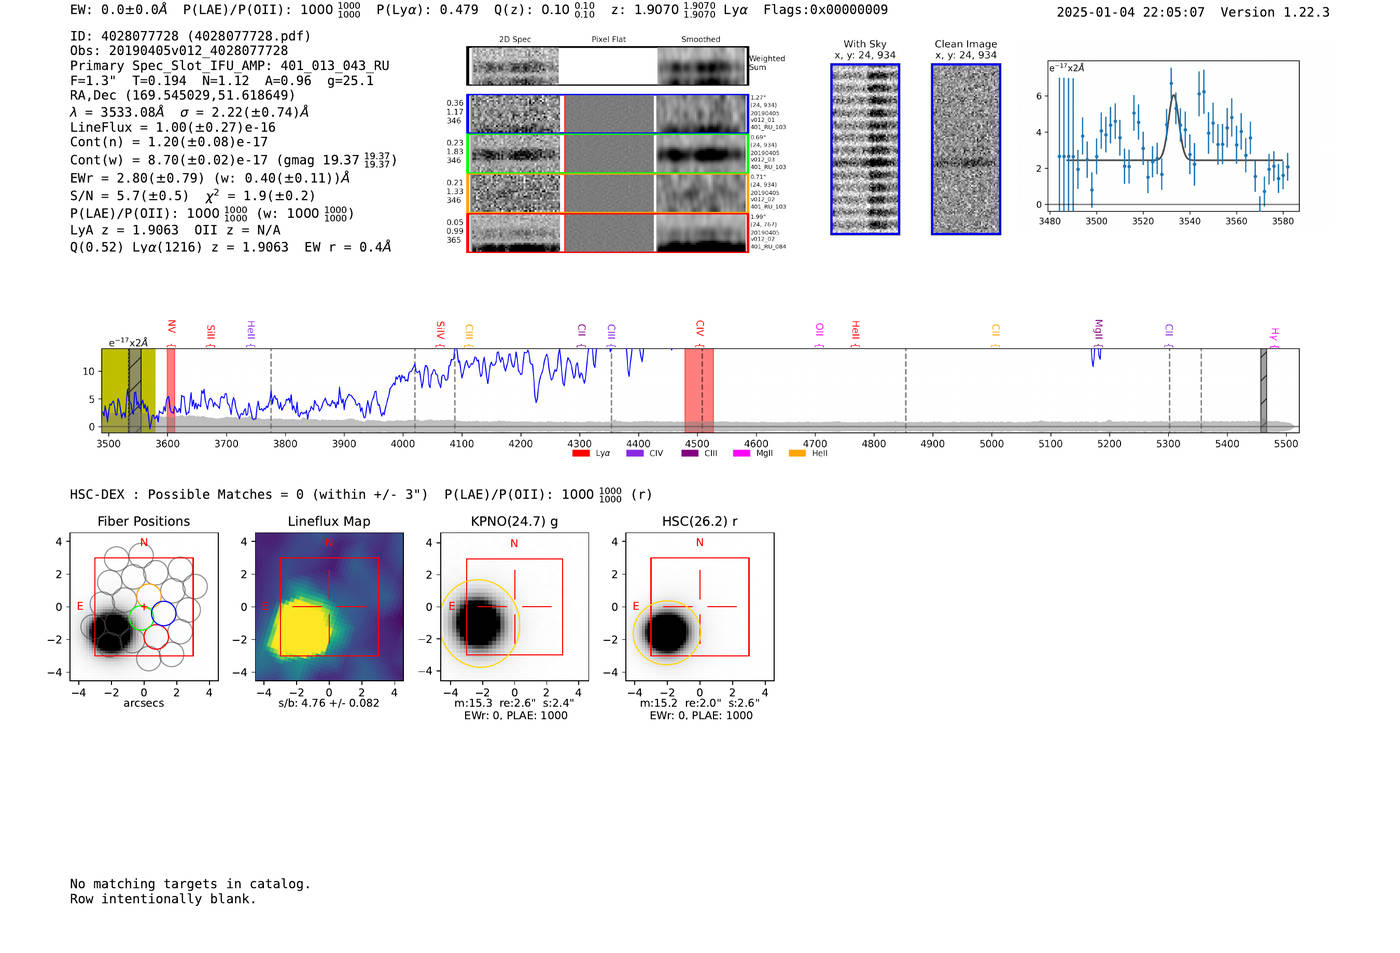The image size is (1400, 953).
Task: Click the red Lyα legend swatch
Action: (x=580, y=454)
